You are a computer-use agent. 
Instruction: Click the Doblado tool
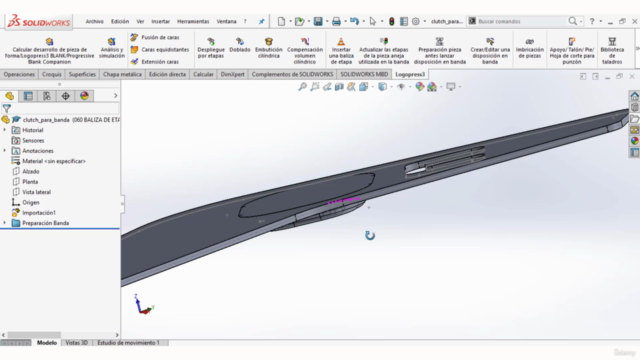[x=240, y=45]
